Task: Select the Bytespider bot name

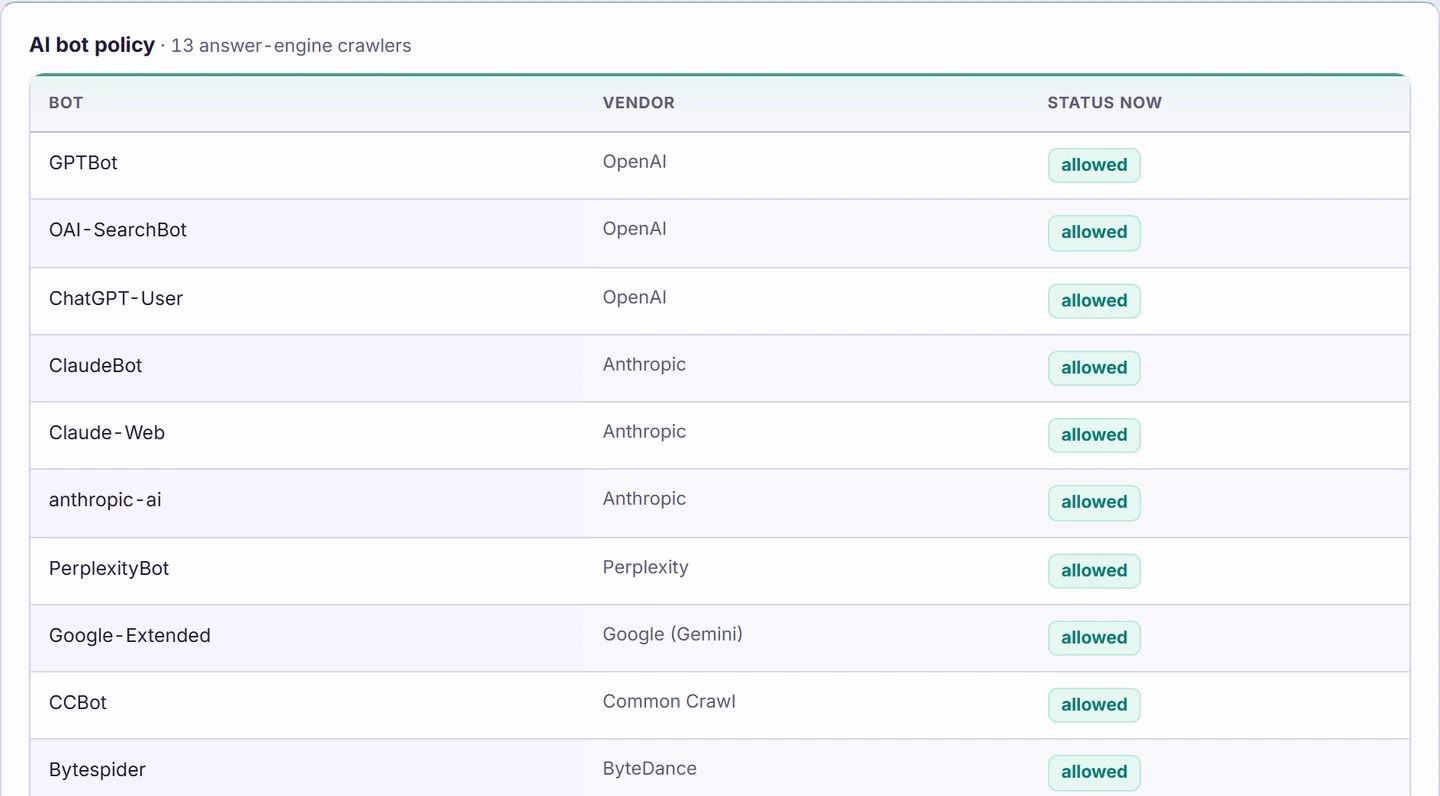Action: click(x=97, y=770)
